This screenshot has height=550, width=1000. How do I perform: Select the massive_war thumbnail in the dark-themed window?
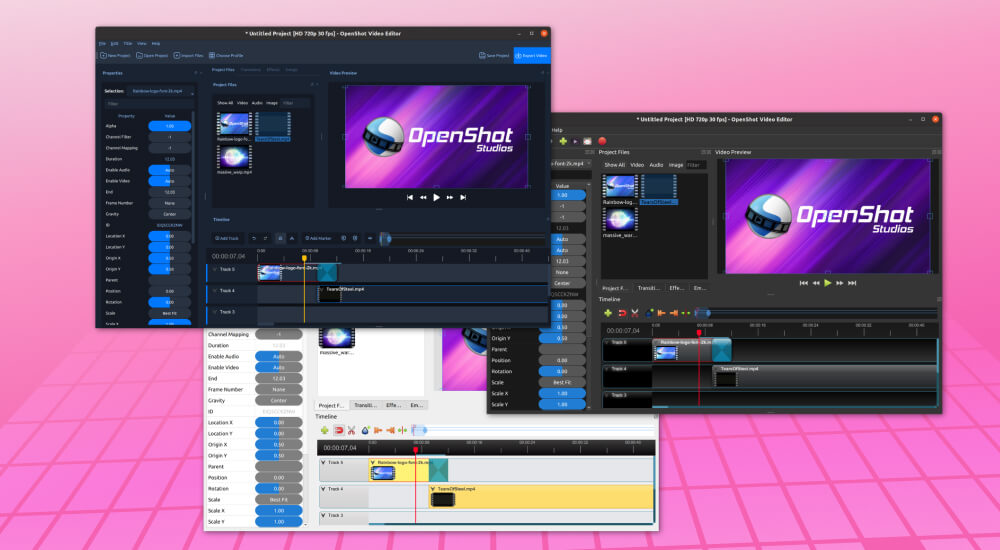click(620, 219)
